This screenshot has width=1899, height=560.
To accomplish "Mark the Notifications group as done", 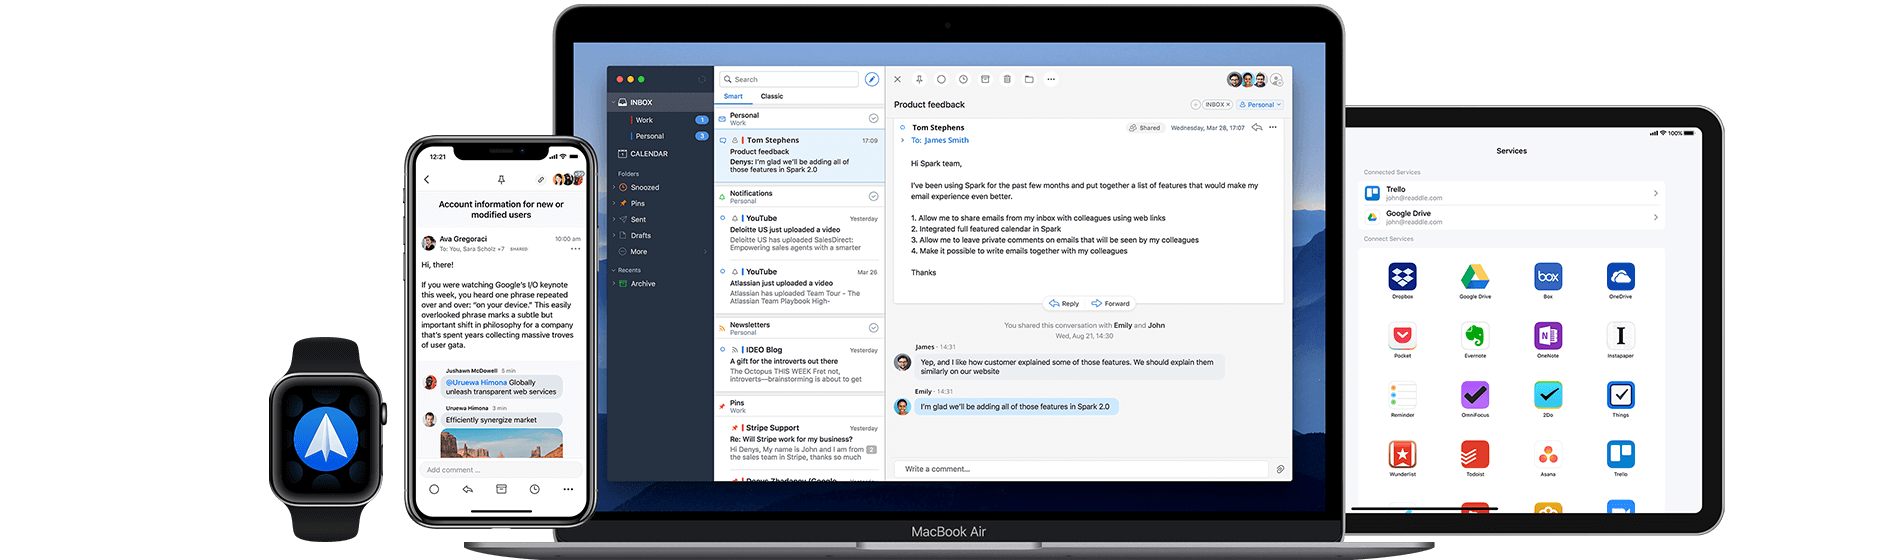I will tap(873, 196).
